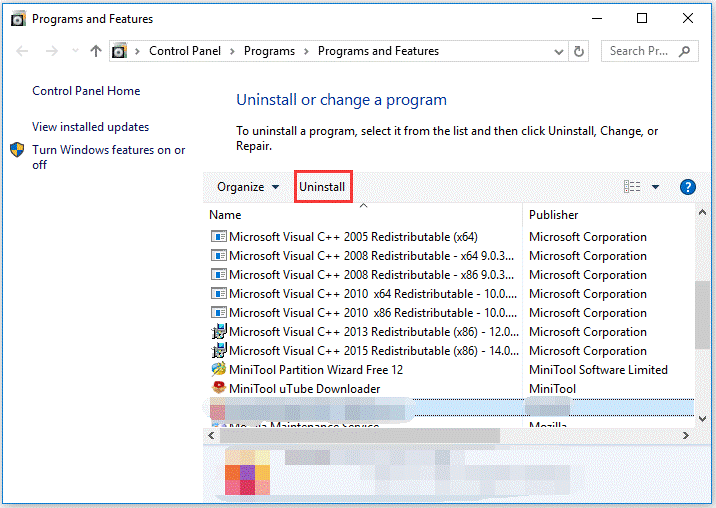Screen dimensions: 716x508
Task: Expand the chevron after Control Panel breadcrumb
Action: [x=232, y=51]
